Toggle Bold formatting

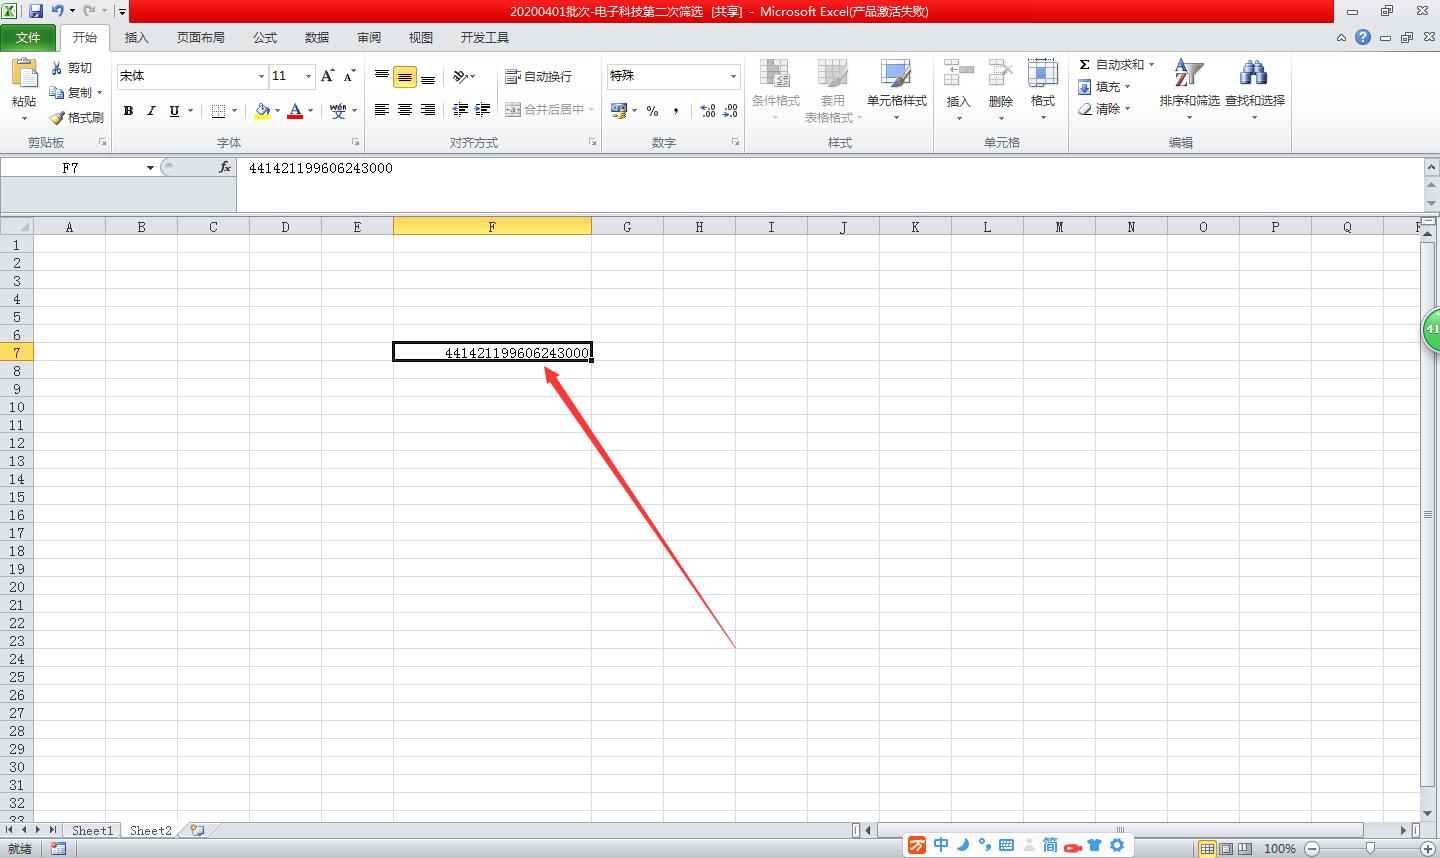(128, 111)
